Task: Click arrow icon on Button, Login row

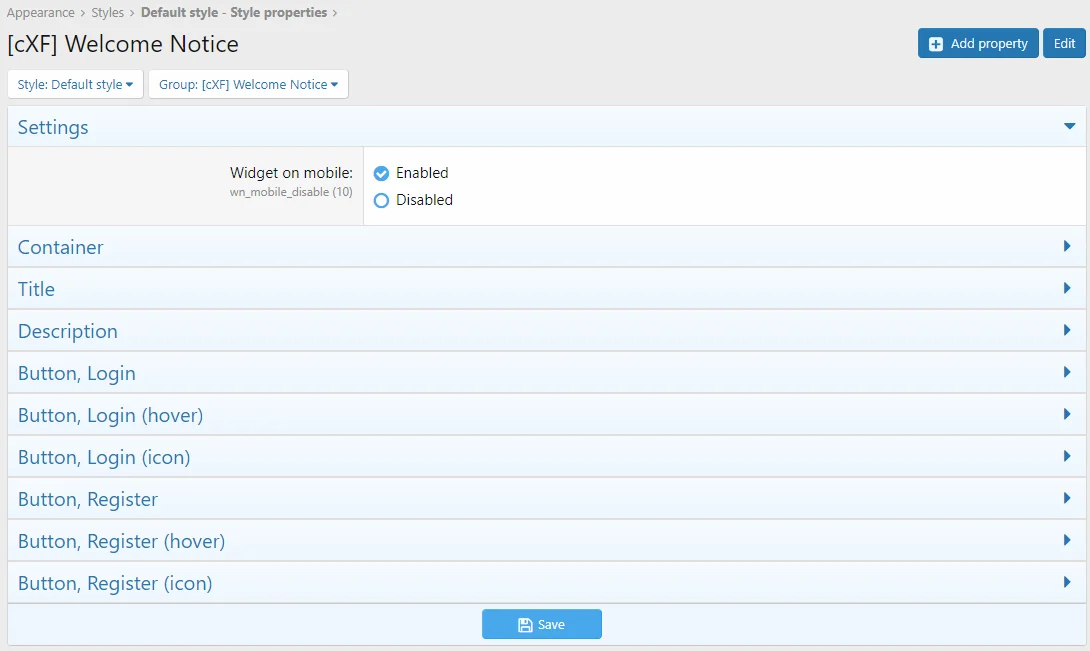Action: click(1068, 372)
